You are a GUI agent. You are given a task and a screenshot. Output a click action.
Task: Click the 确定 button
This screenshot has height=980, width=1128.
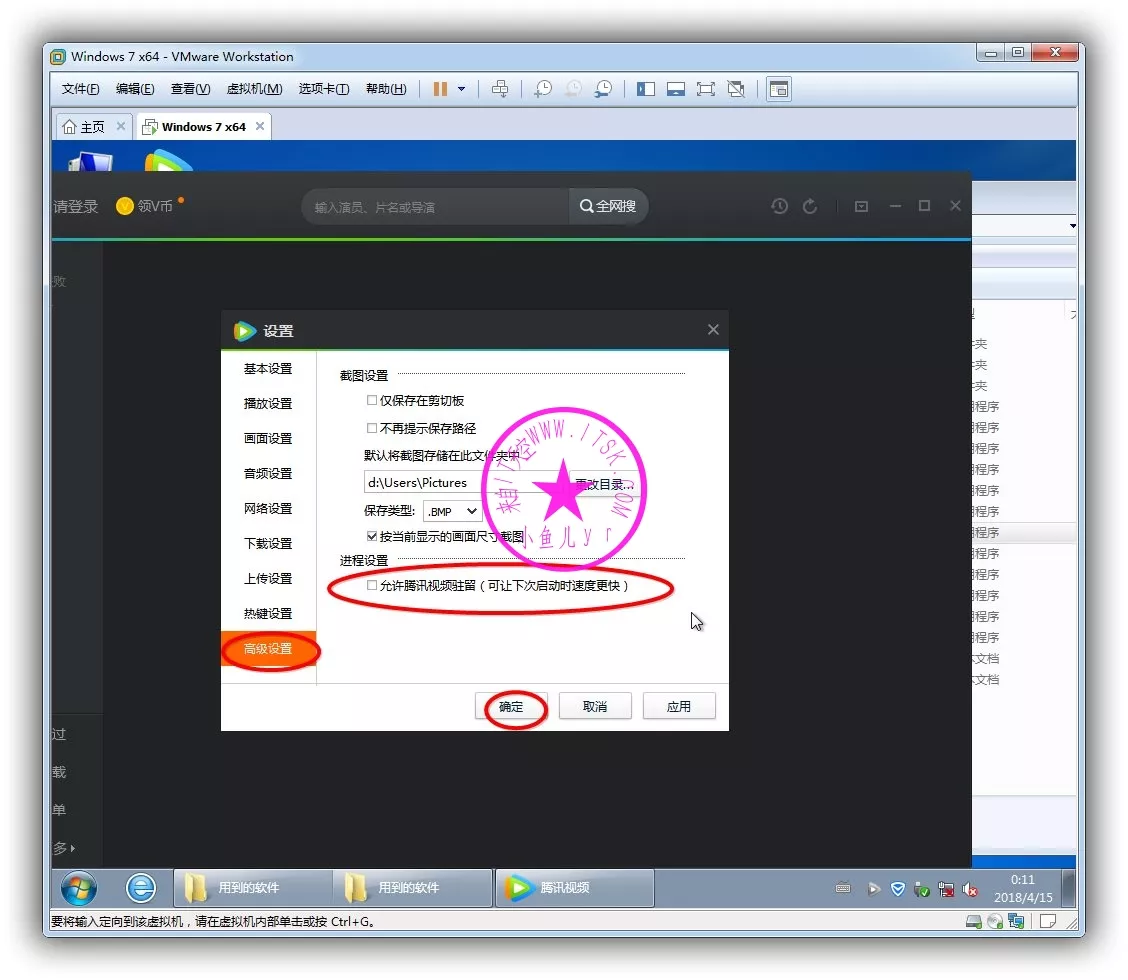pyautogui.click(x=512, y=706)
